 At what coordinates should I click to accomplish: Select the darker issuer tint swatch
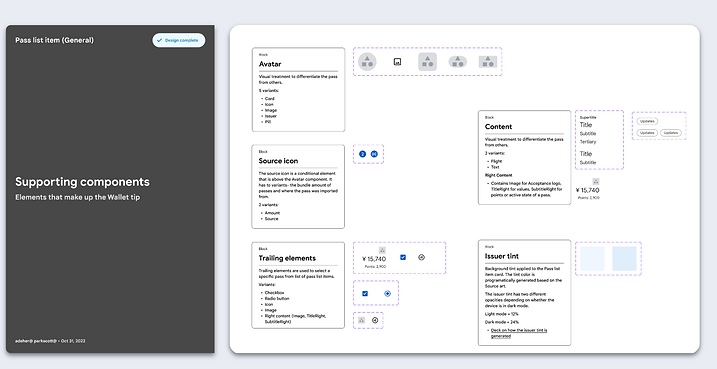point(624,259)
